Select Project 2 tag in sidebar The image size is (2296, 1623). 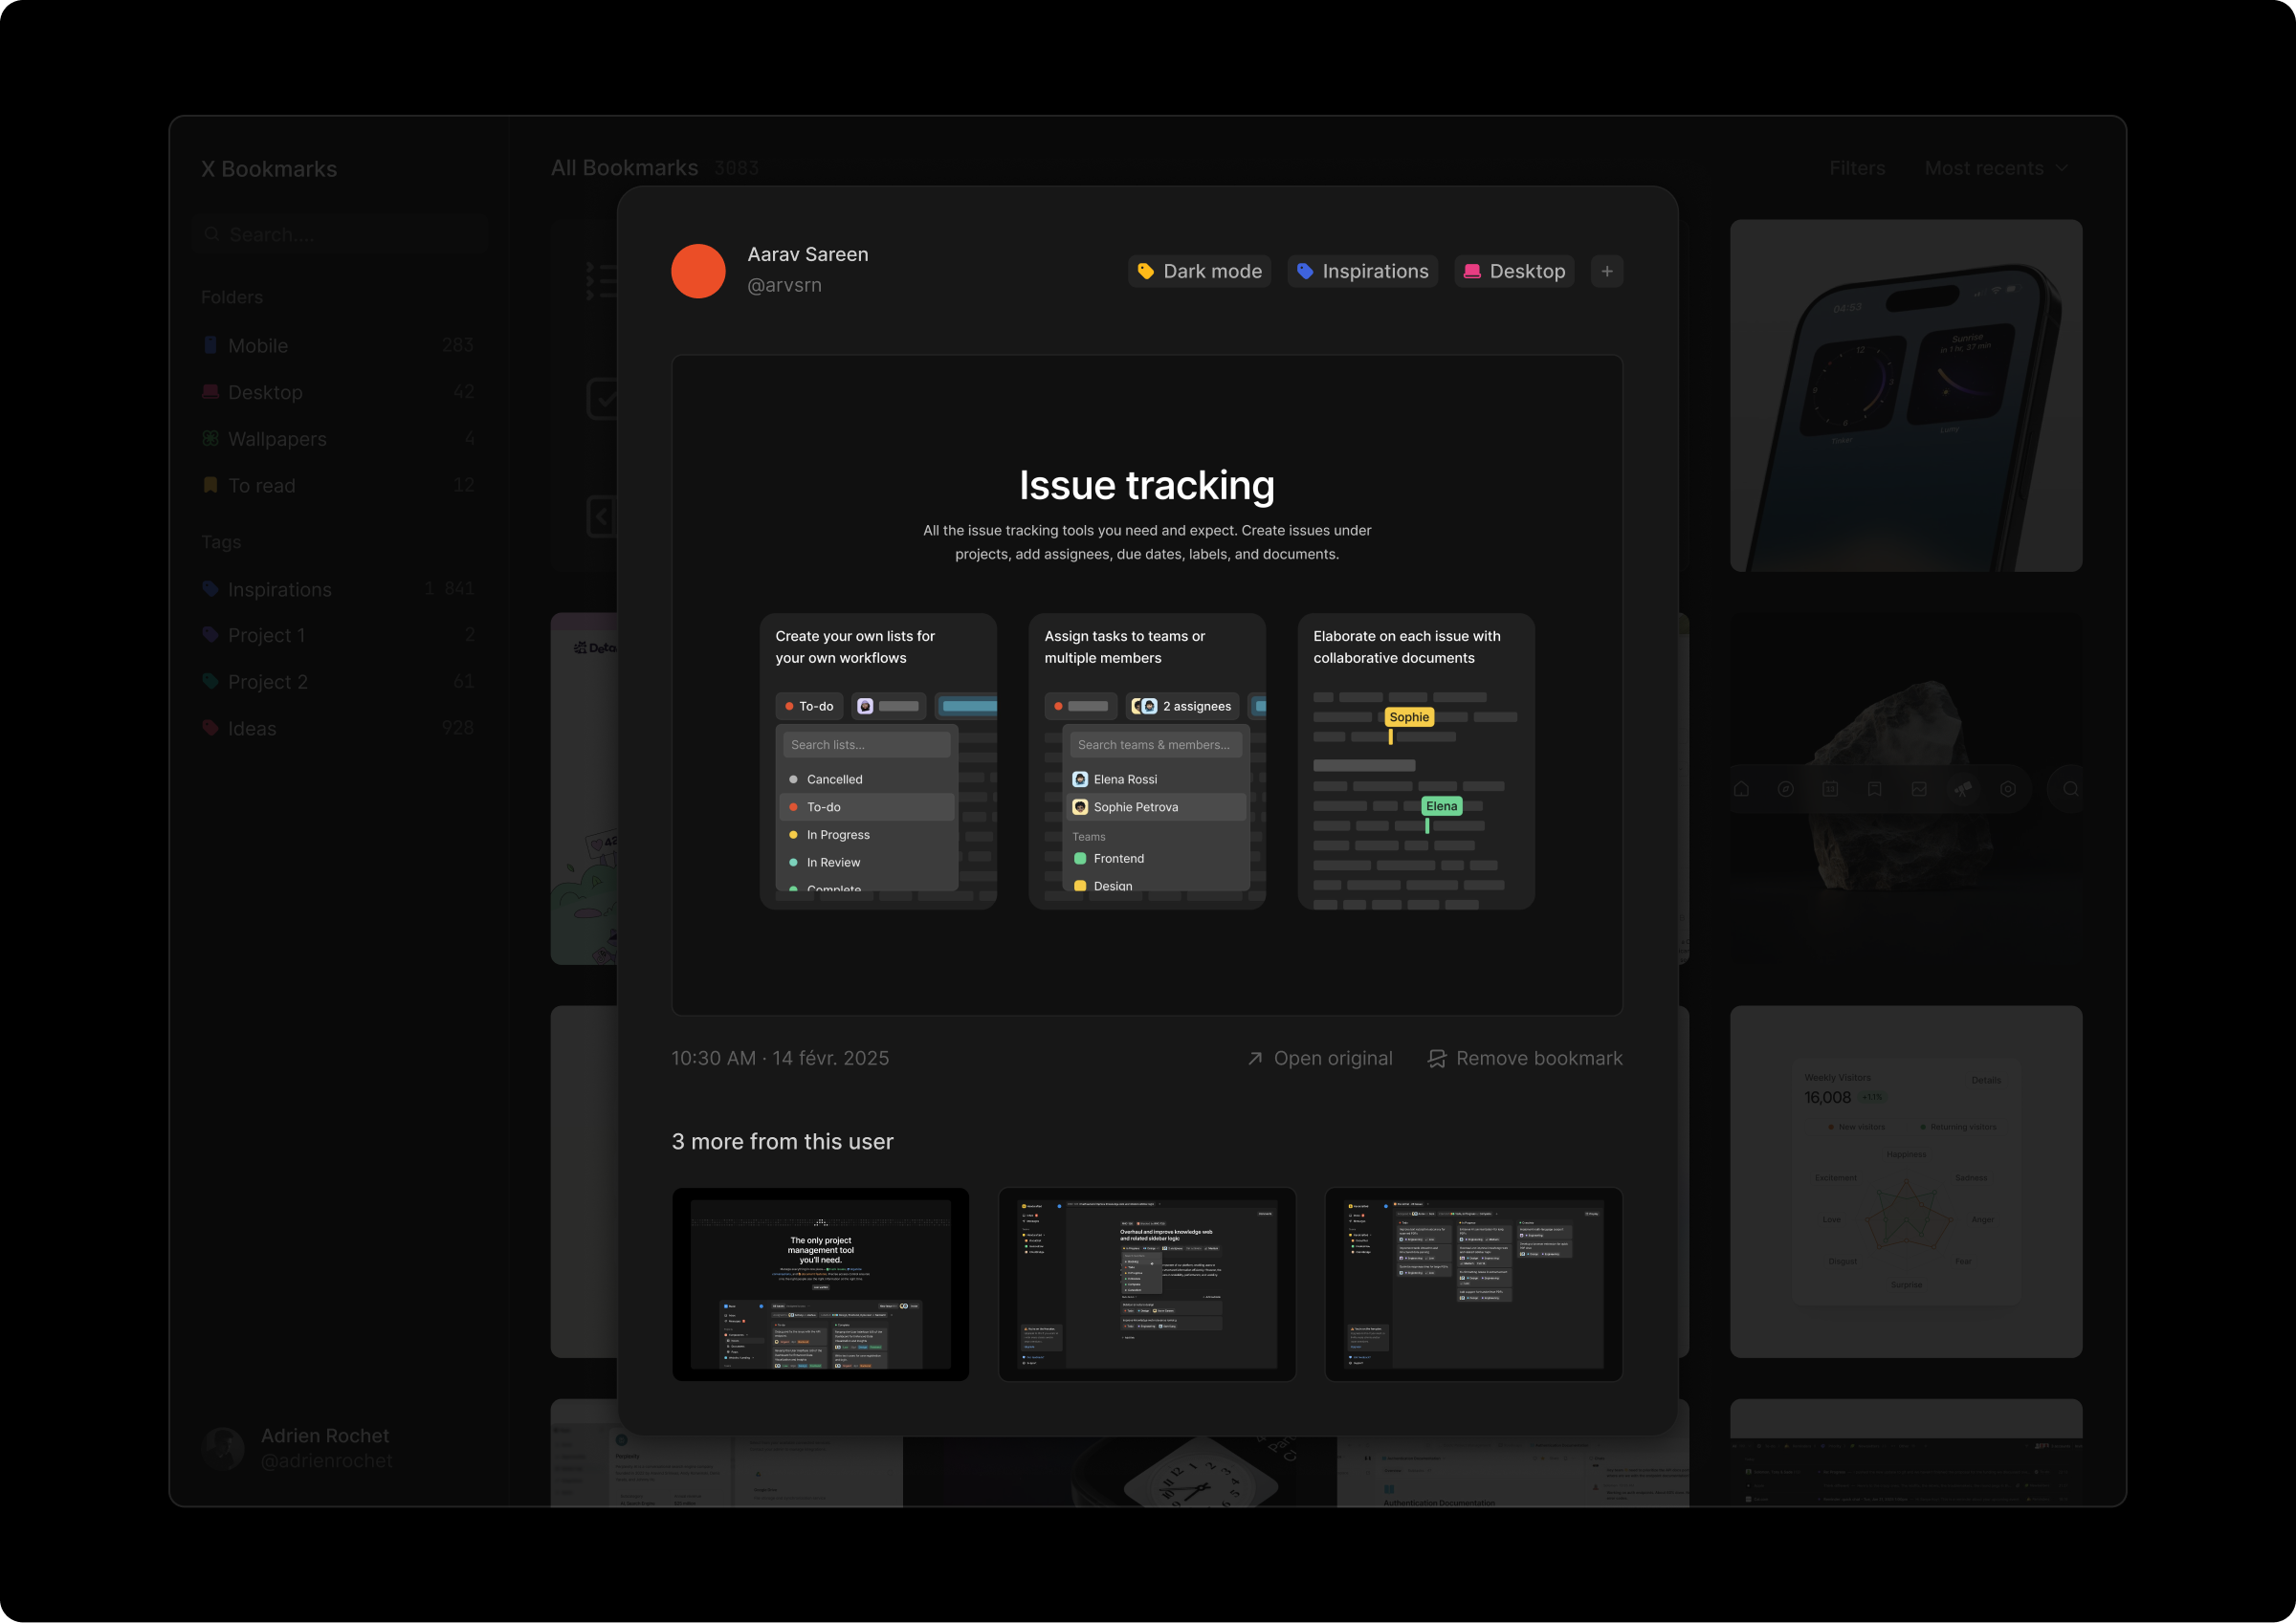point(266,681)
